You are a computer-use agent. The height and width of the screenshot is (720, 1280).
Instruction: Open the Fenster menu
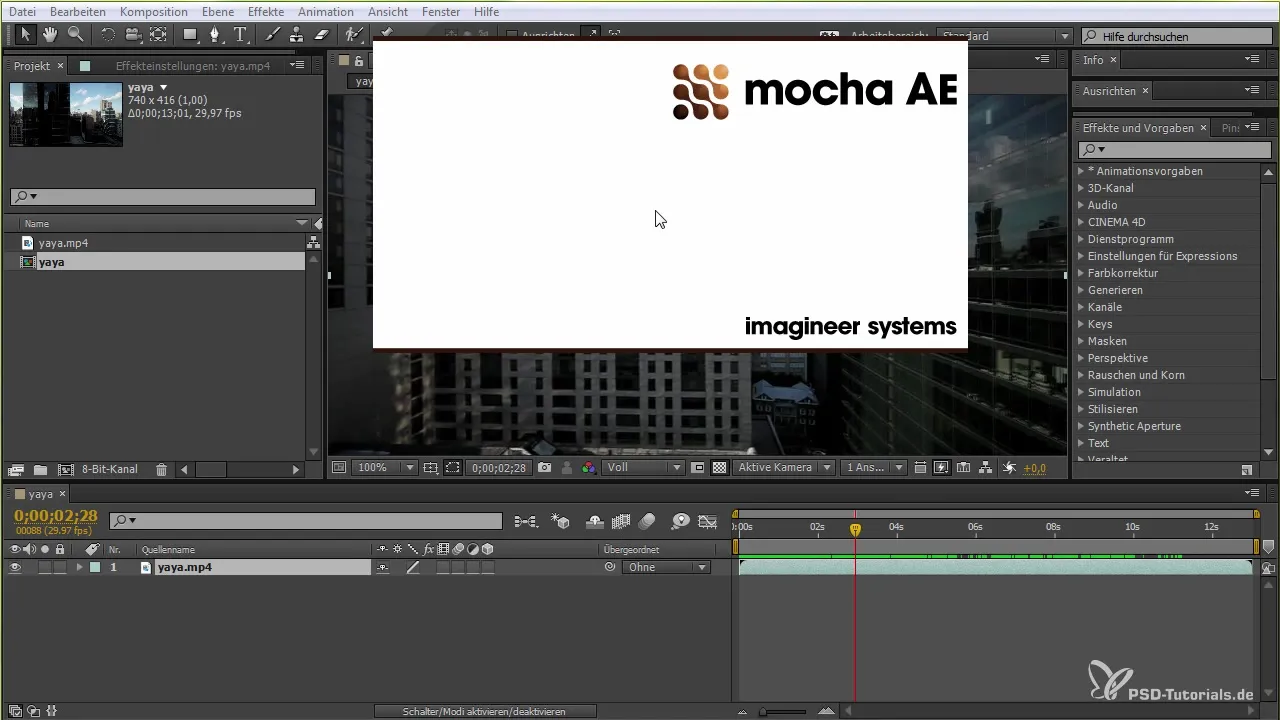point(440,11)
